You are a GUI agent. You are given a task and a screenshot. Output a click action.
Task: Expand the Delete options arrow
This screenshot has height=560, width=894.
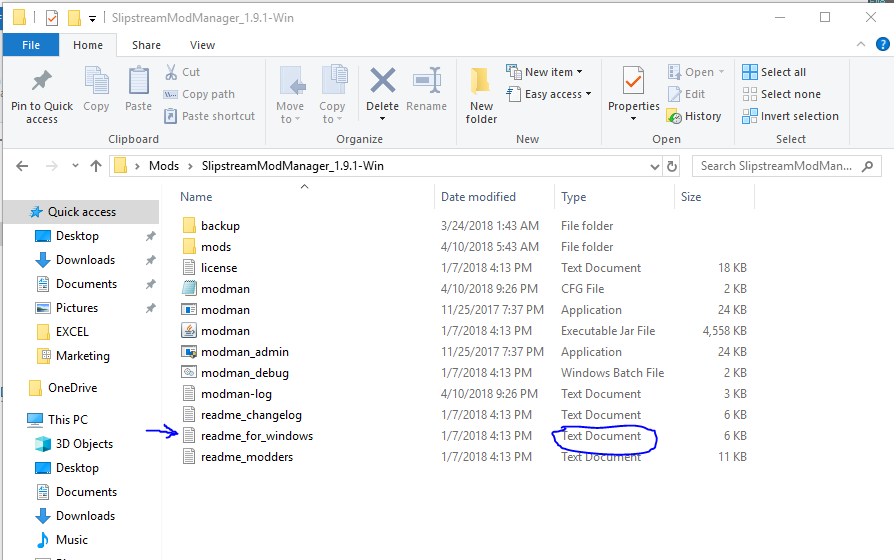pos(383,119)
